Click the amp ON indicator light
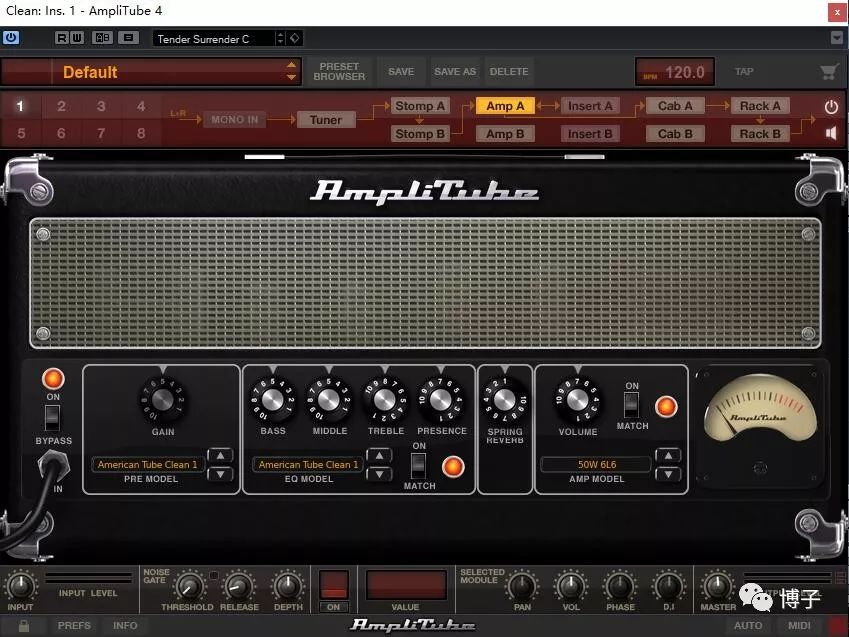The height and width of the screenshot is (637, 849). click(x=53, y=379)
